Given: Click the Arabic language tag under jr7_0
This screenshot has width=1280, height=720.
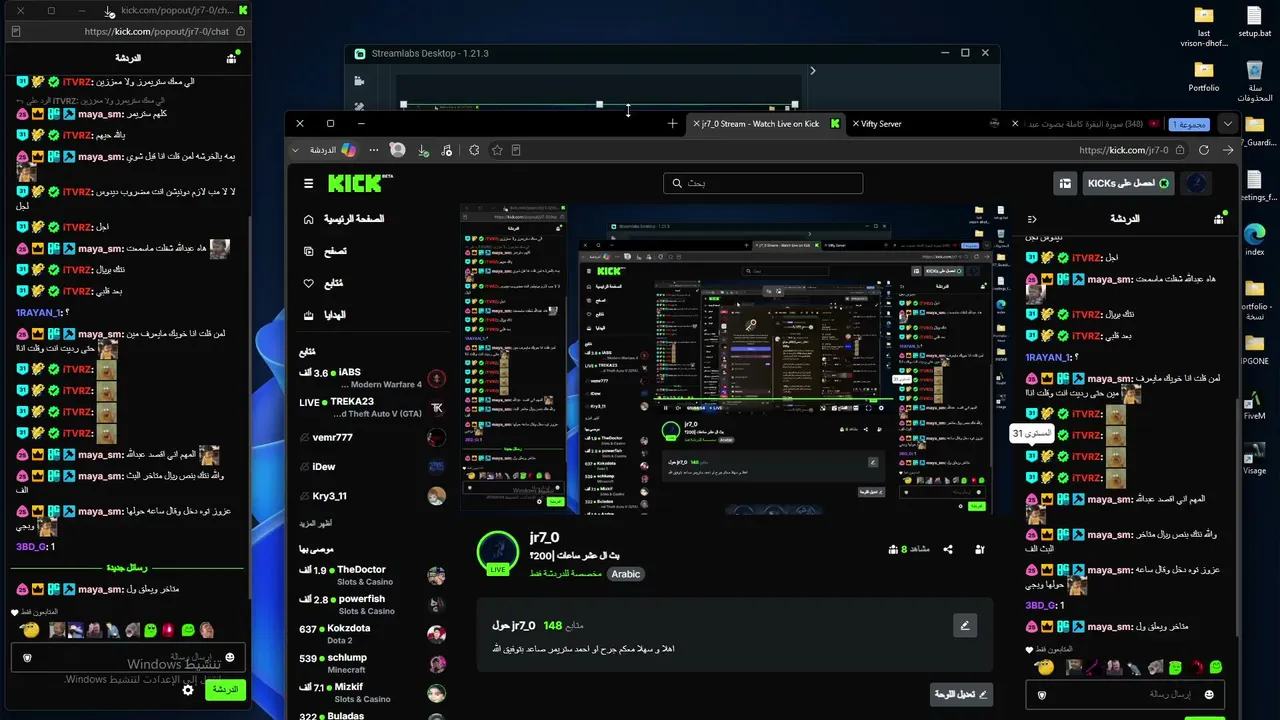Looking at the screenshot, I should [x=626, y=574].
